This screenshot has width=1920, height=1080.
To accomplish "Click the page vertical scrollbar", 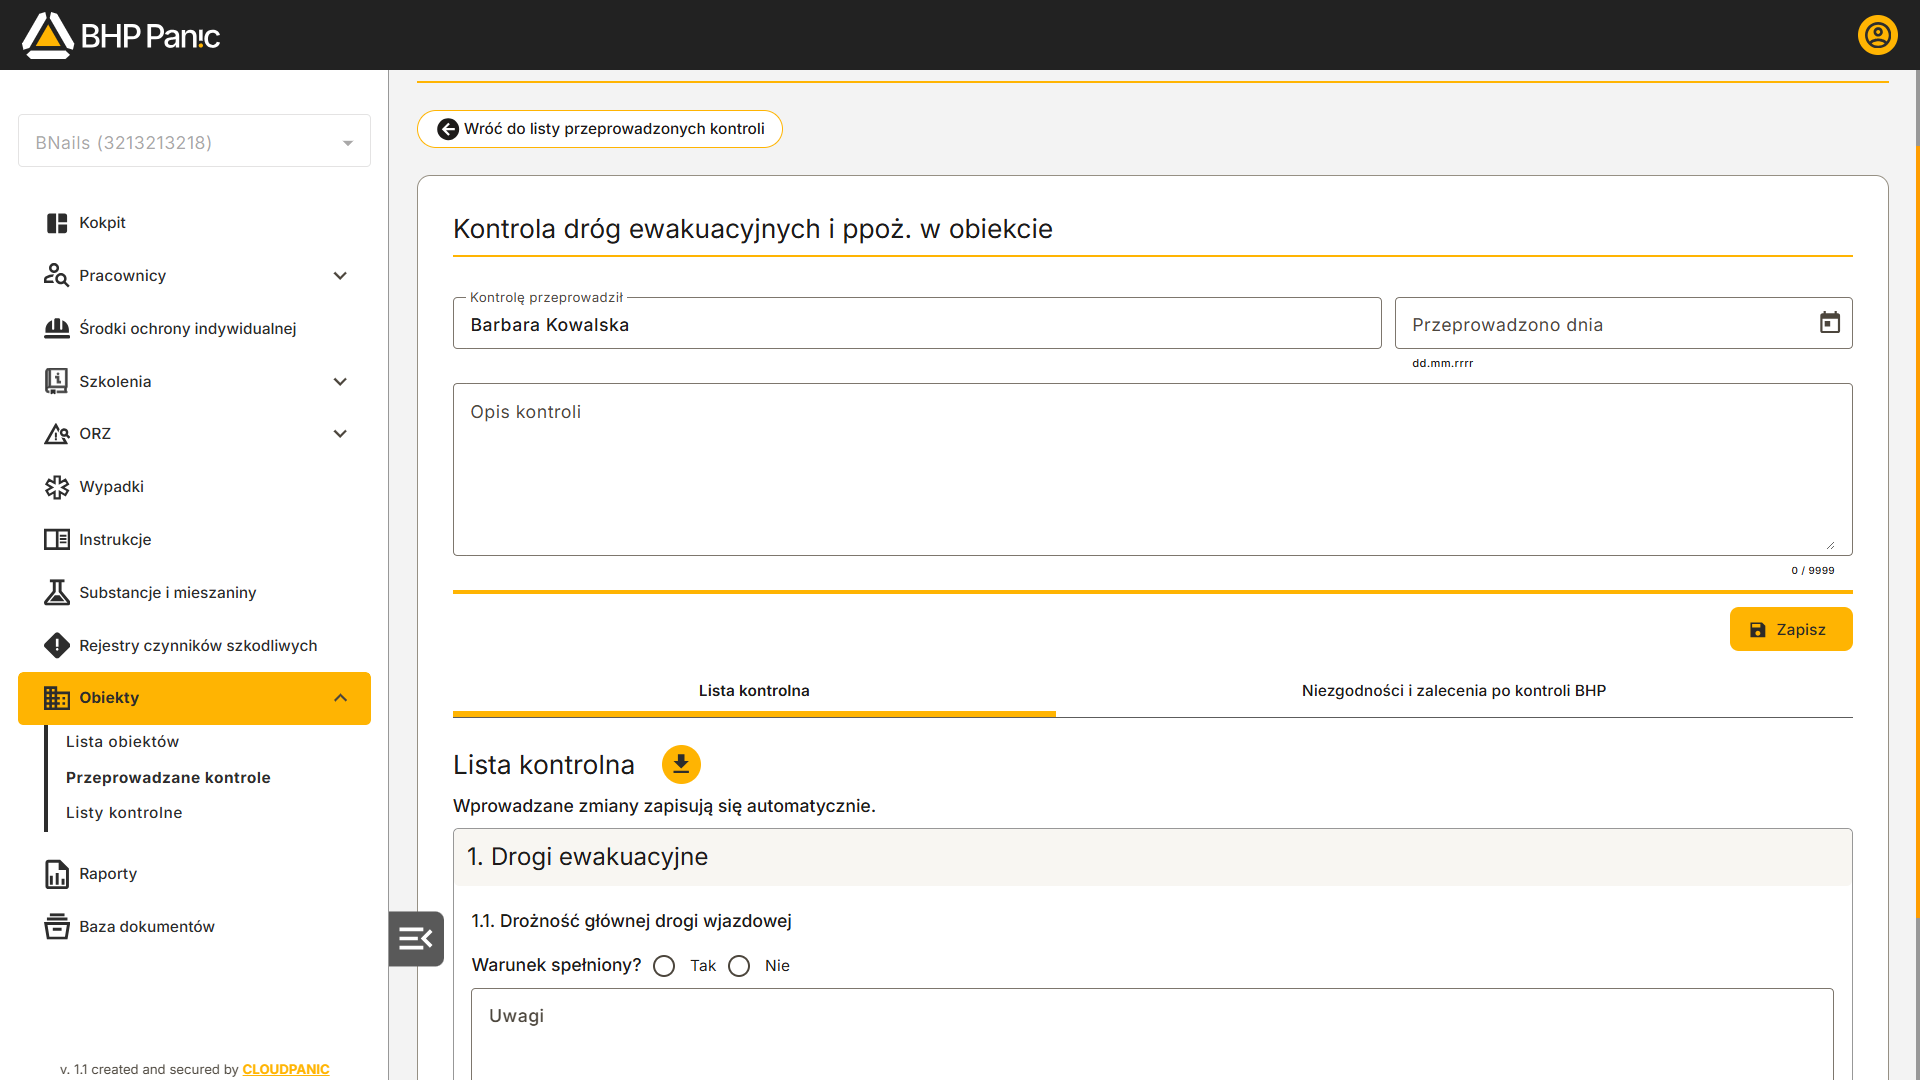I will 1916,530.
